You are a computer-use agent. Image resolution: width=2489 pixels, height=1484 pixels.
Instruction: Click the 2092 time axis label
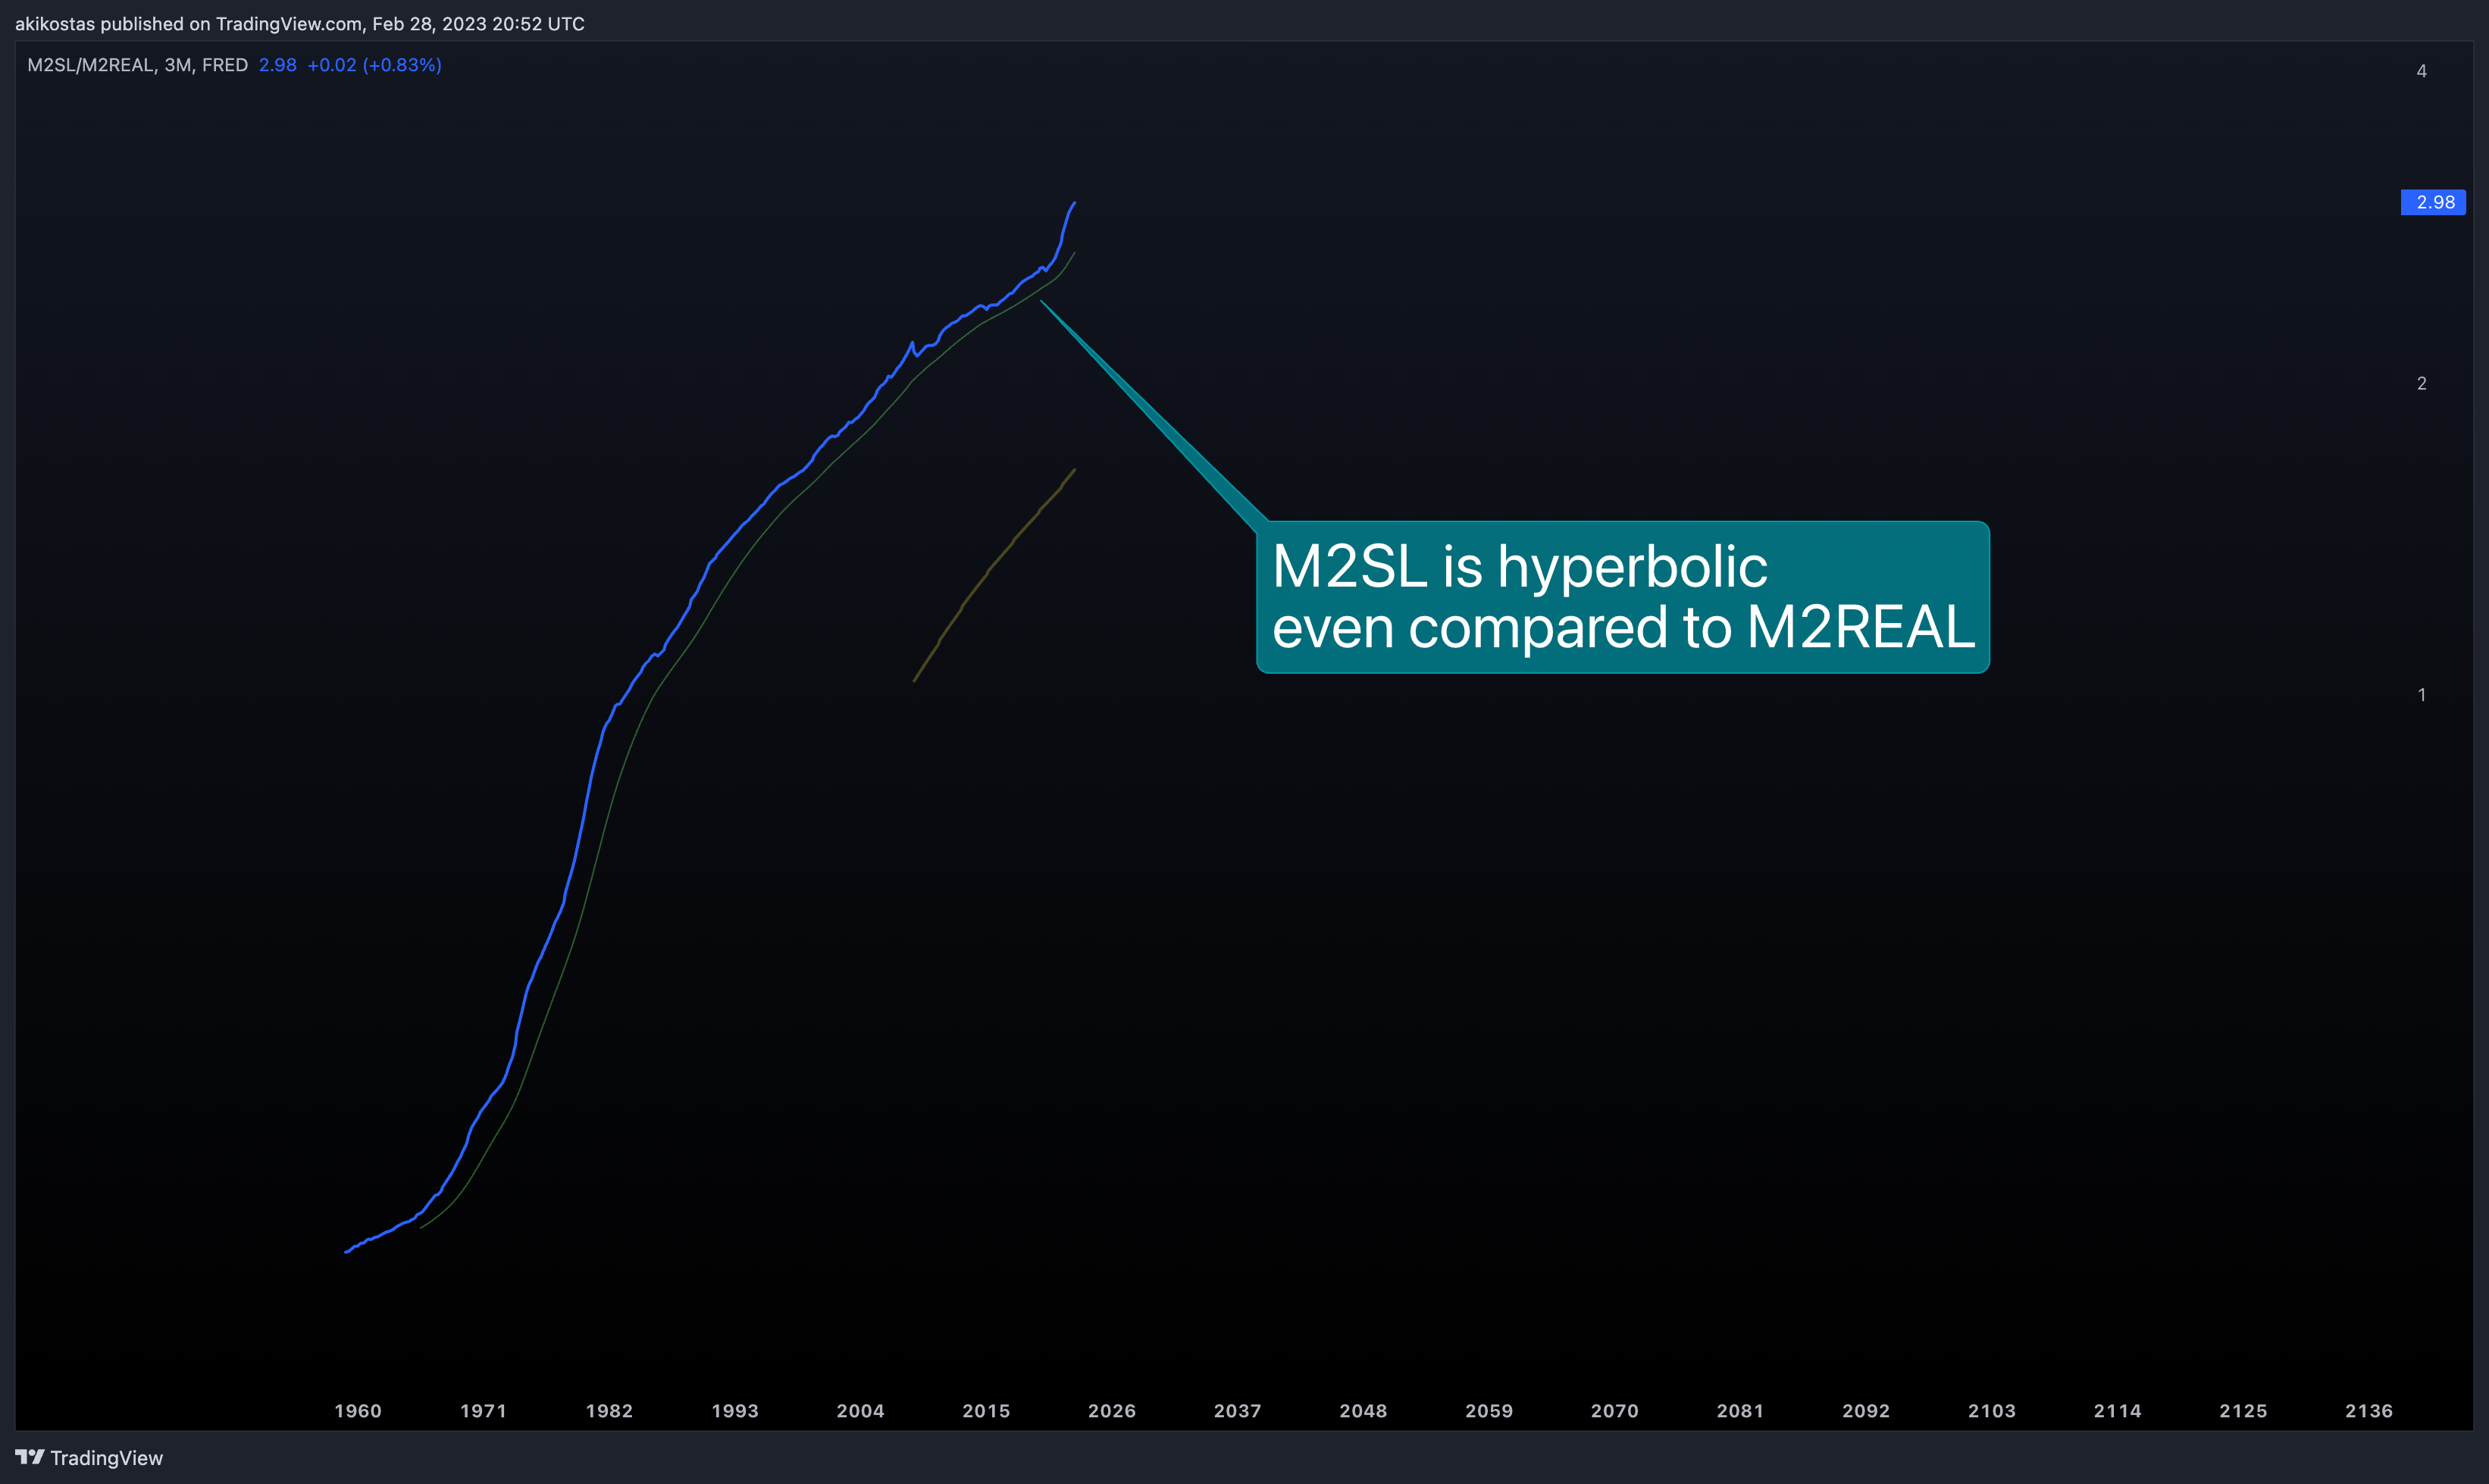(1866, 1411)
